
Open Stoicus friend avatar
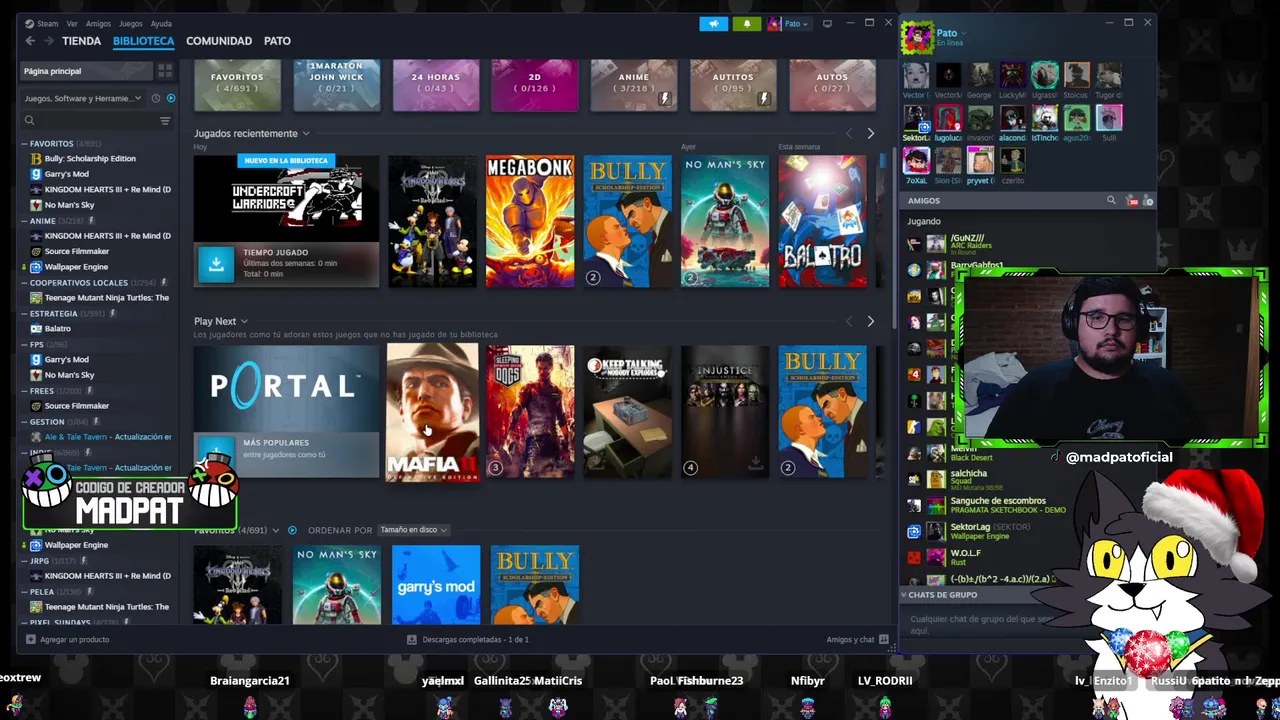pyautogui.click(x=1076, y=77)
